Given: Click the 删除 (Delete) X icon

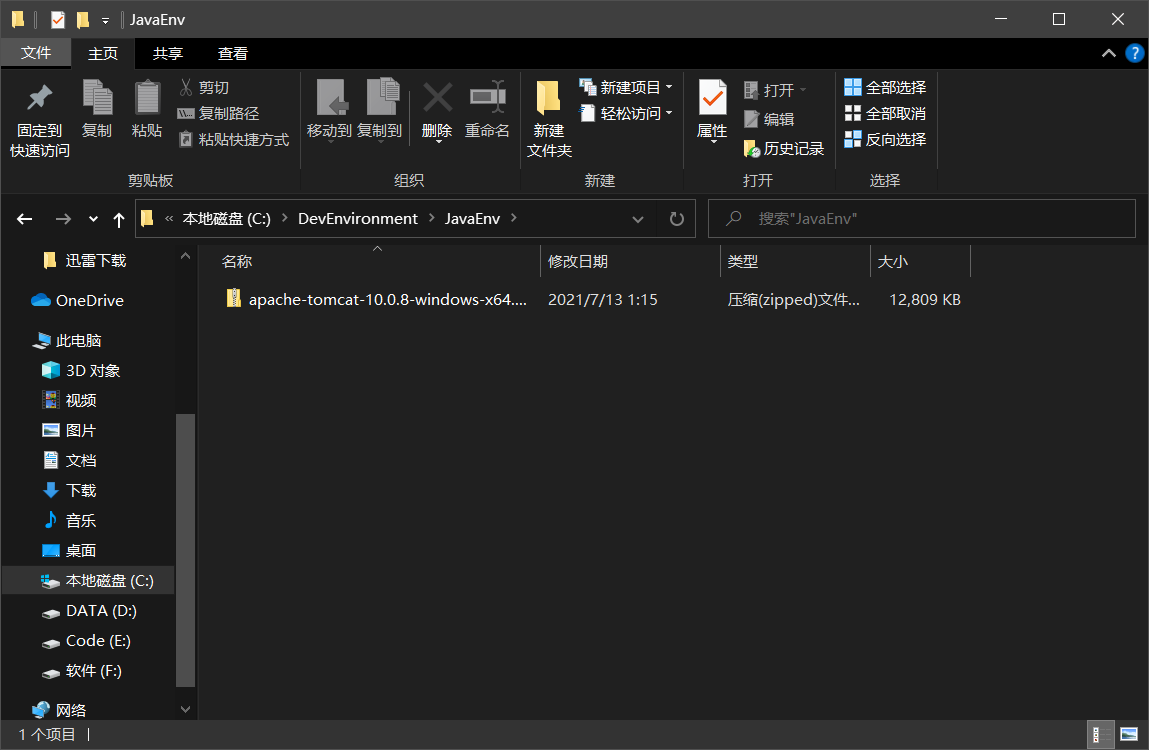Looking at the screenshot, I should (437, 110).
